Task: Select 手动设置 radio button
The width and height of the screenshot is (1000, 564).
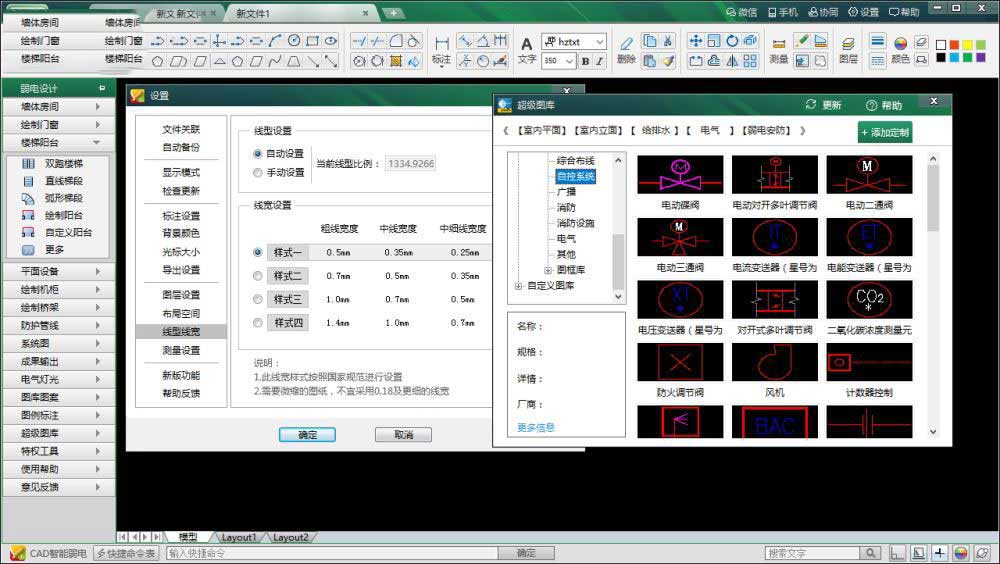Action: pos(258,172)
